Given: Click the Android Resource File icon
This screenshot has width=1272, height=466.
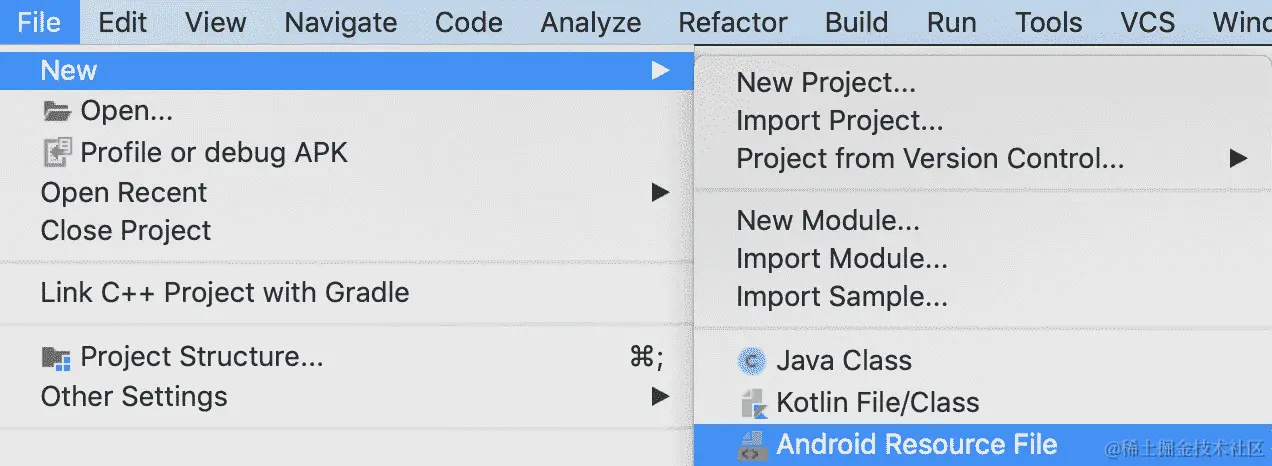Looking at the screenshot, I should click(751, 445).
